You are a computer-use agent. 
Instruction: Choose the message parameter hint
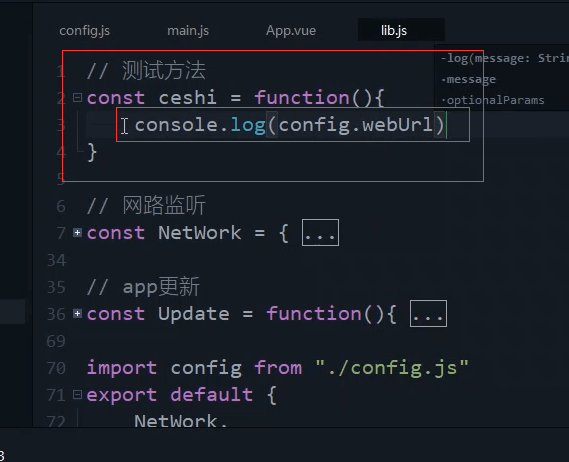(x=469, y=79)
